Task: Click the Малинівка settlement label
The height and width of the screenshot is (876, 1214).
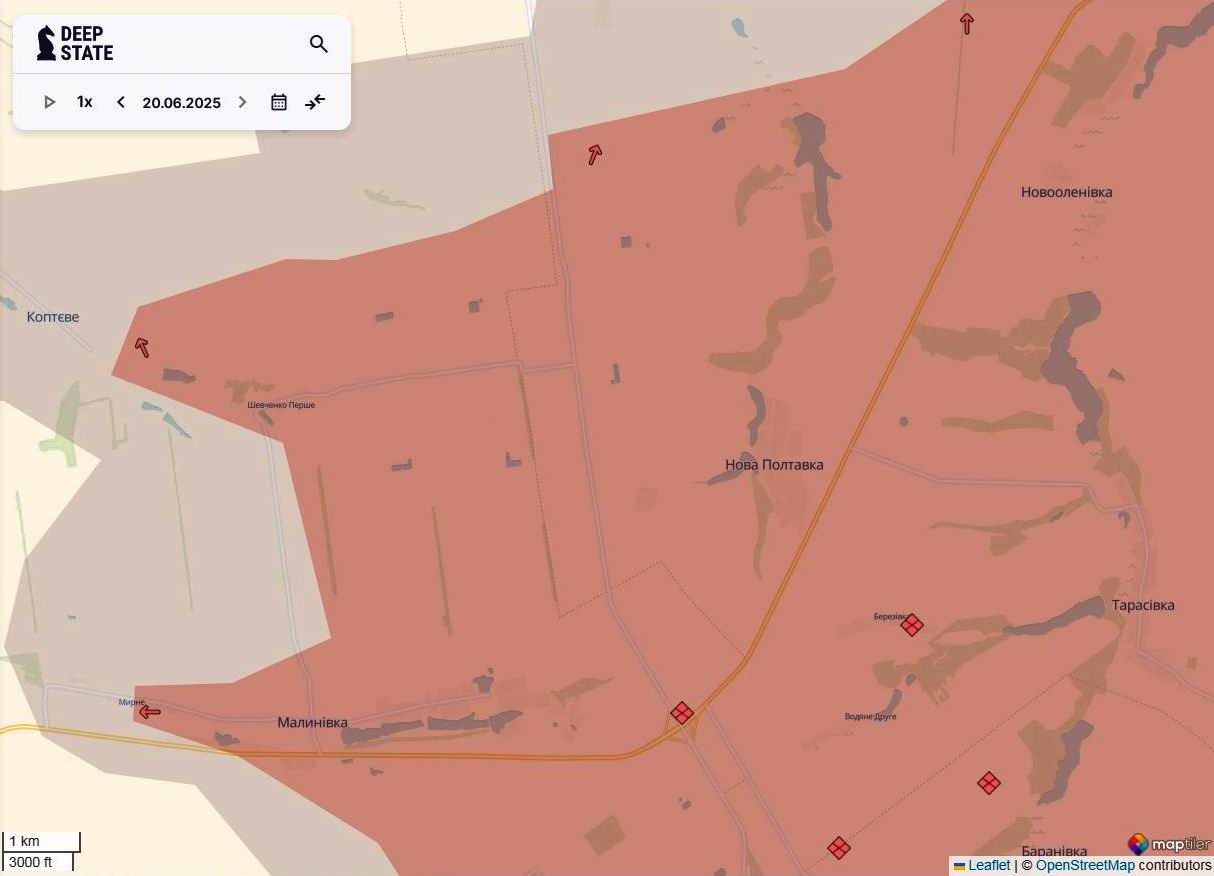Action: [312, 722]
